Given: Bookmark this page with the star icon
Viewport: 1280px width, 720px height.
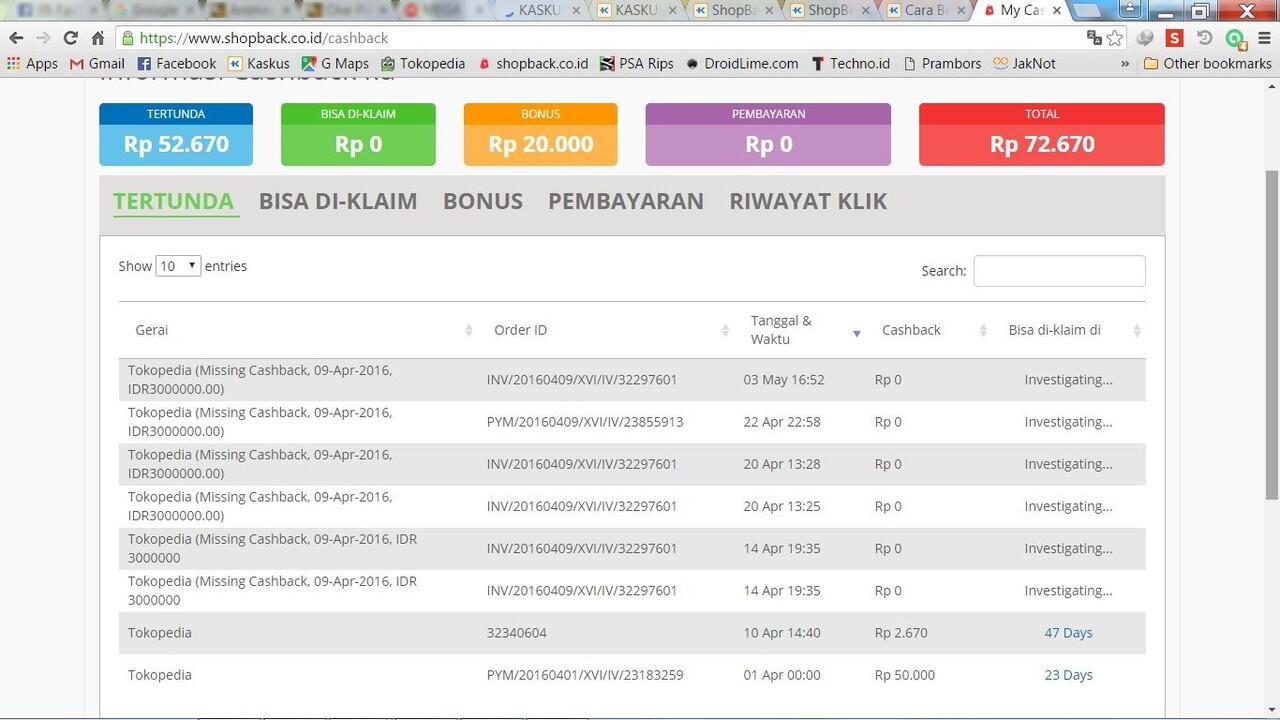Looking at the screenshot, I should pyautogui.click(x=1115, y=38).
